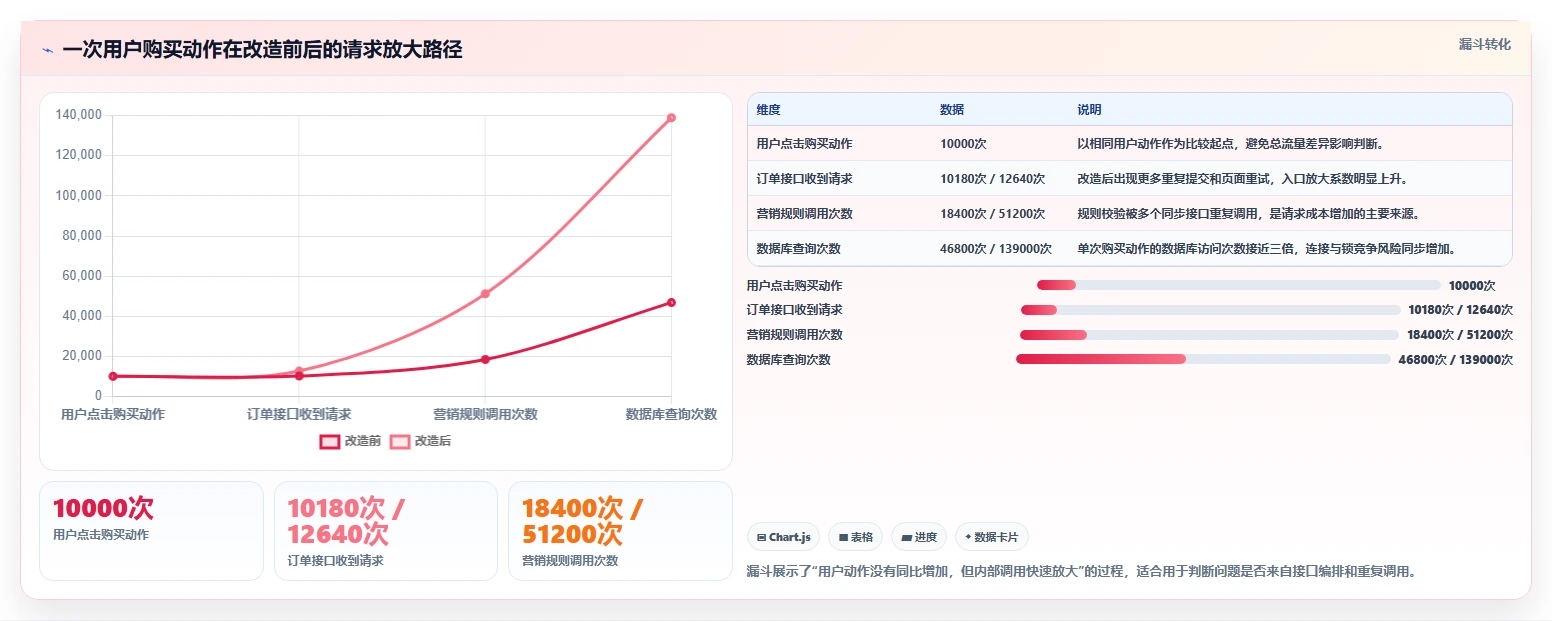1552x621 pixels.
Task: Toggle the 改造前 legend swatch
Action: (330, 441)
